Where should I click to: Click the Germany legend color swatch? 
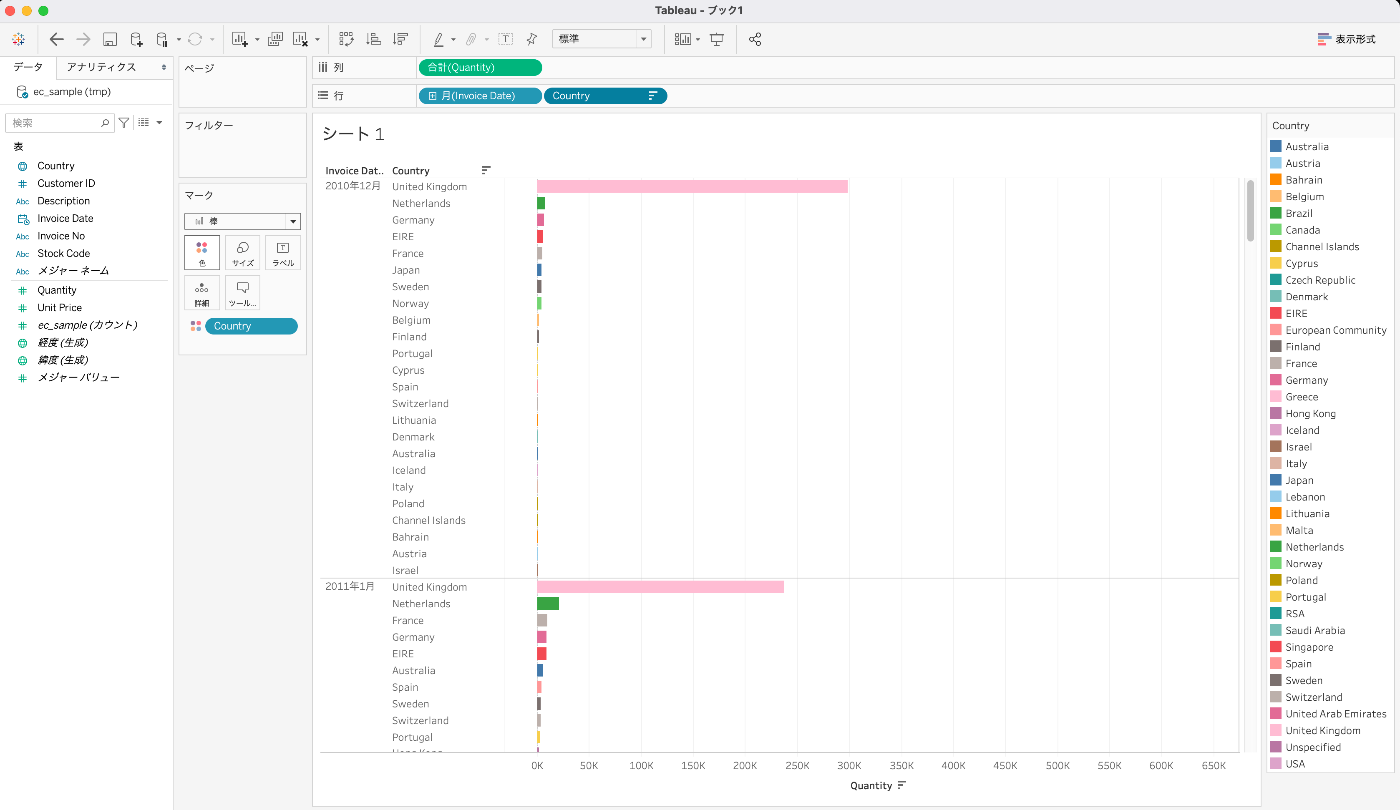tap(1276, 380)
